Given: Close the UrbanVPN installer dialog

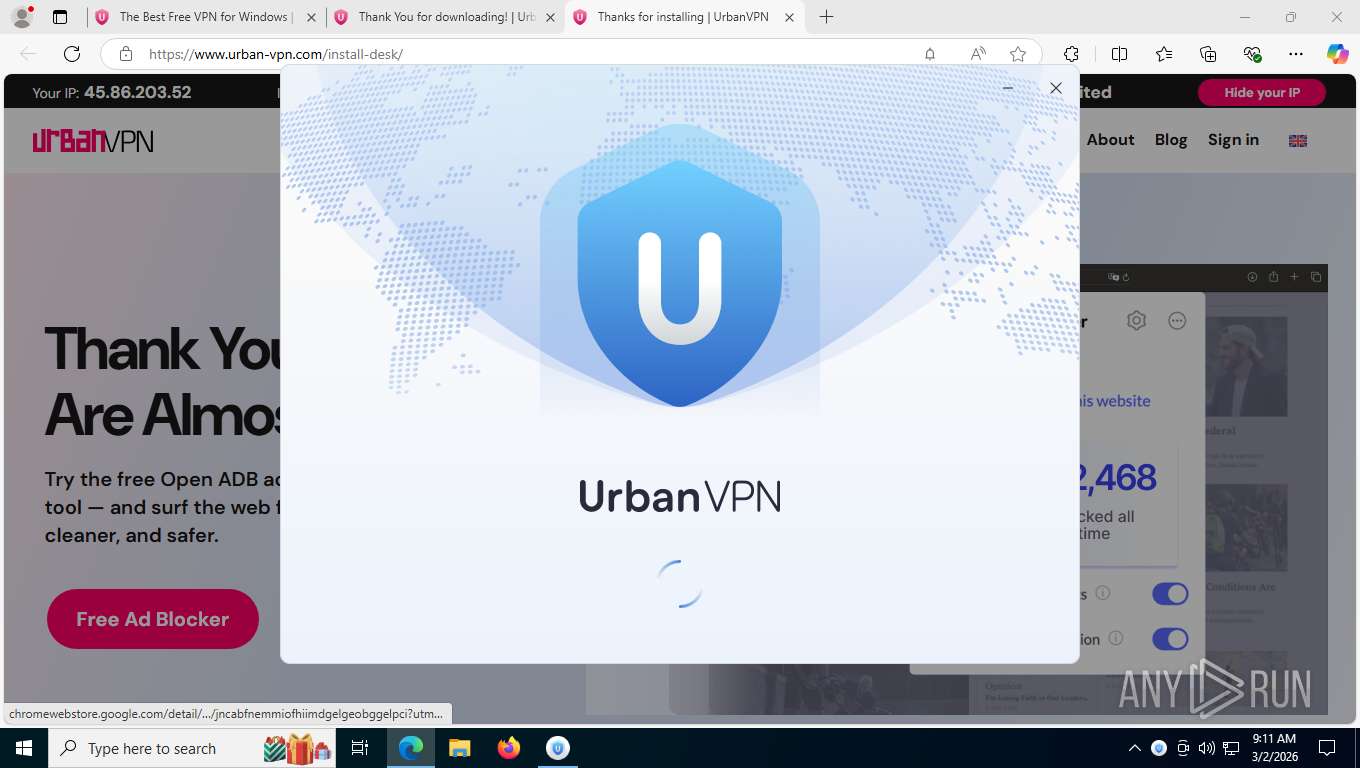Looking at the screenshot, I should click(x=1056, y=88).
